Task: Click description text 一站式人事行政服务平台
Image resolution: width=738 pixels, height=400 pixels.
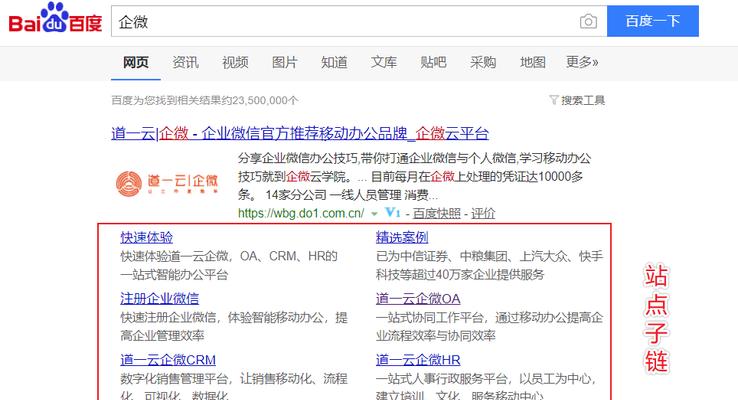Action: pos(441,378)
